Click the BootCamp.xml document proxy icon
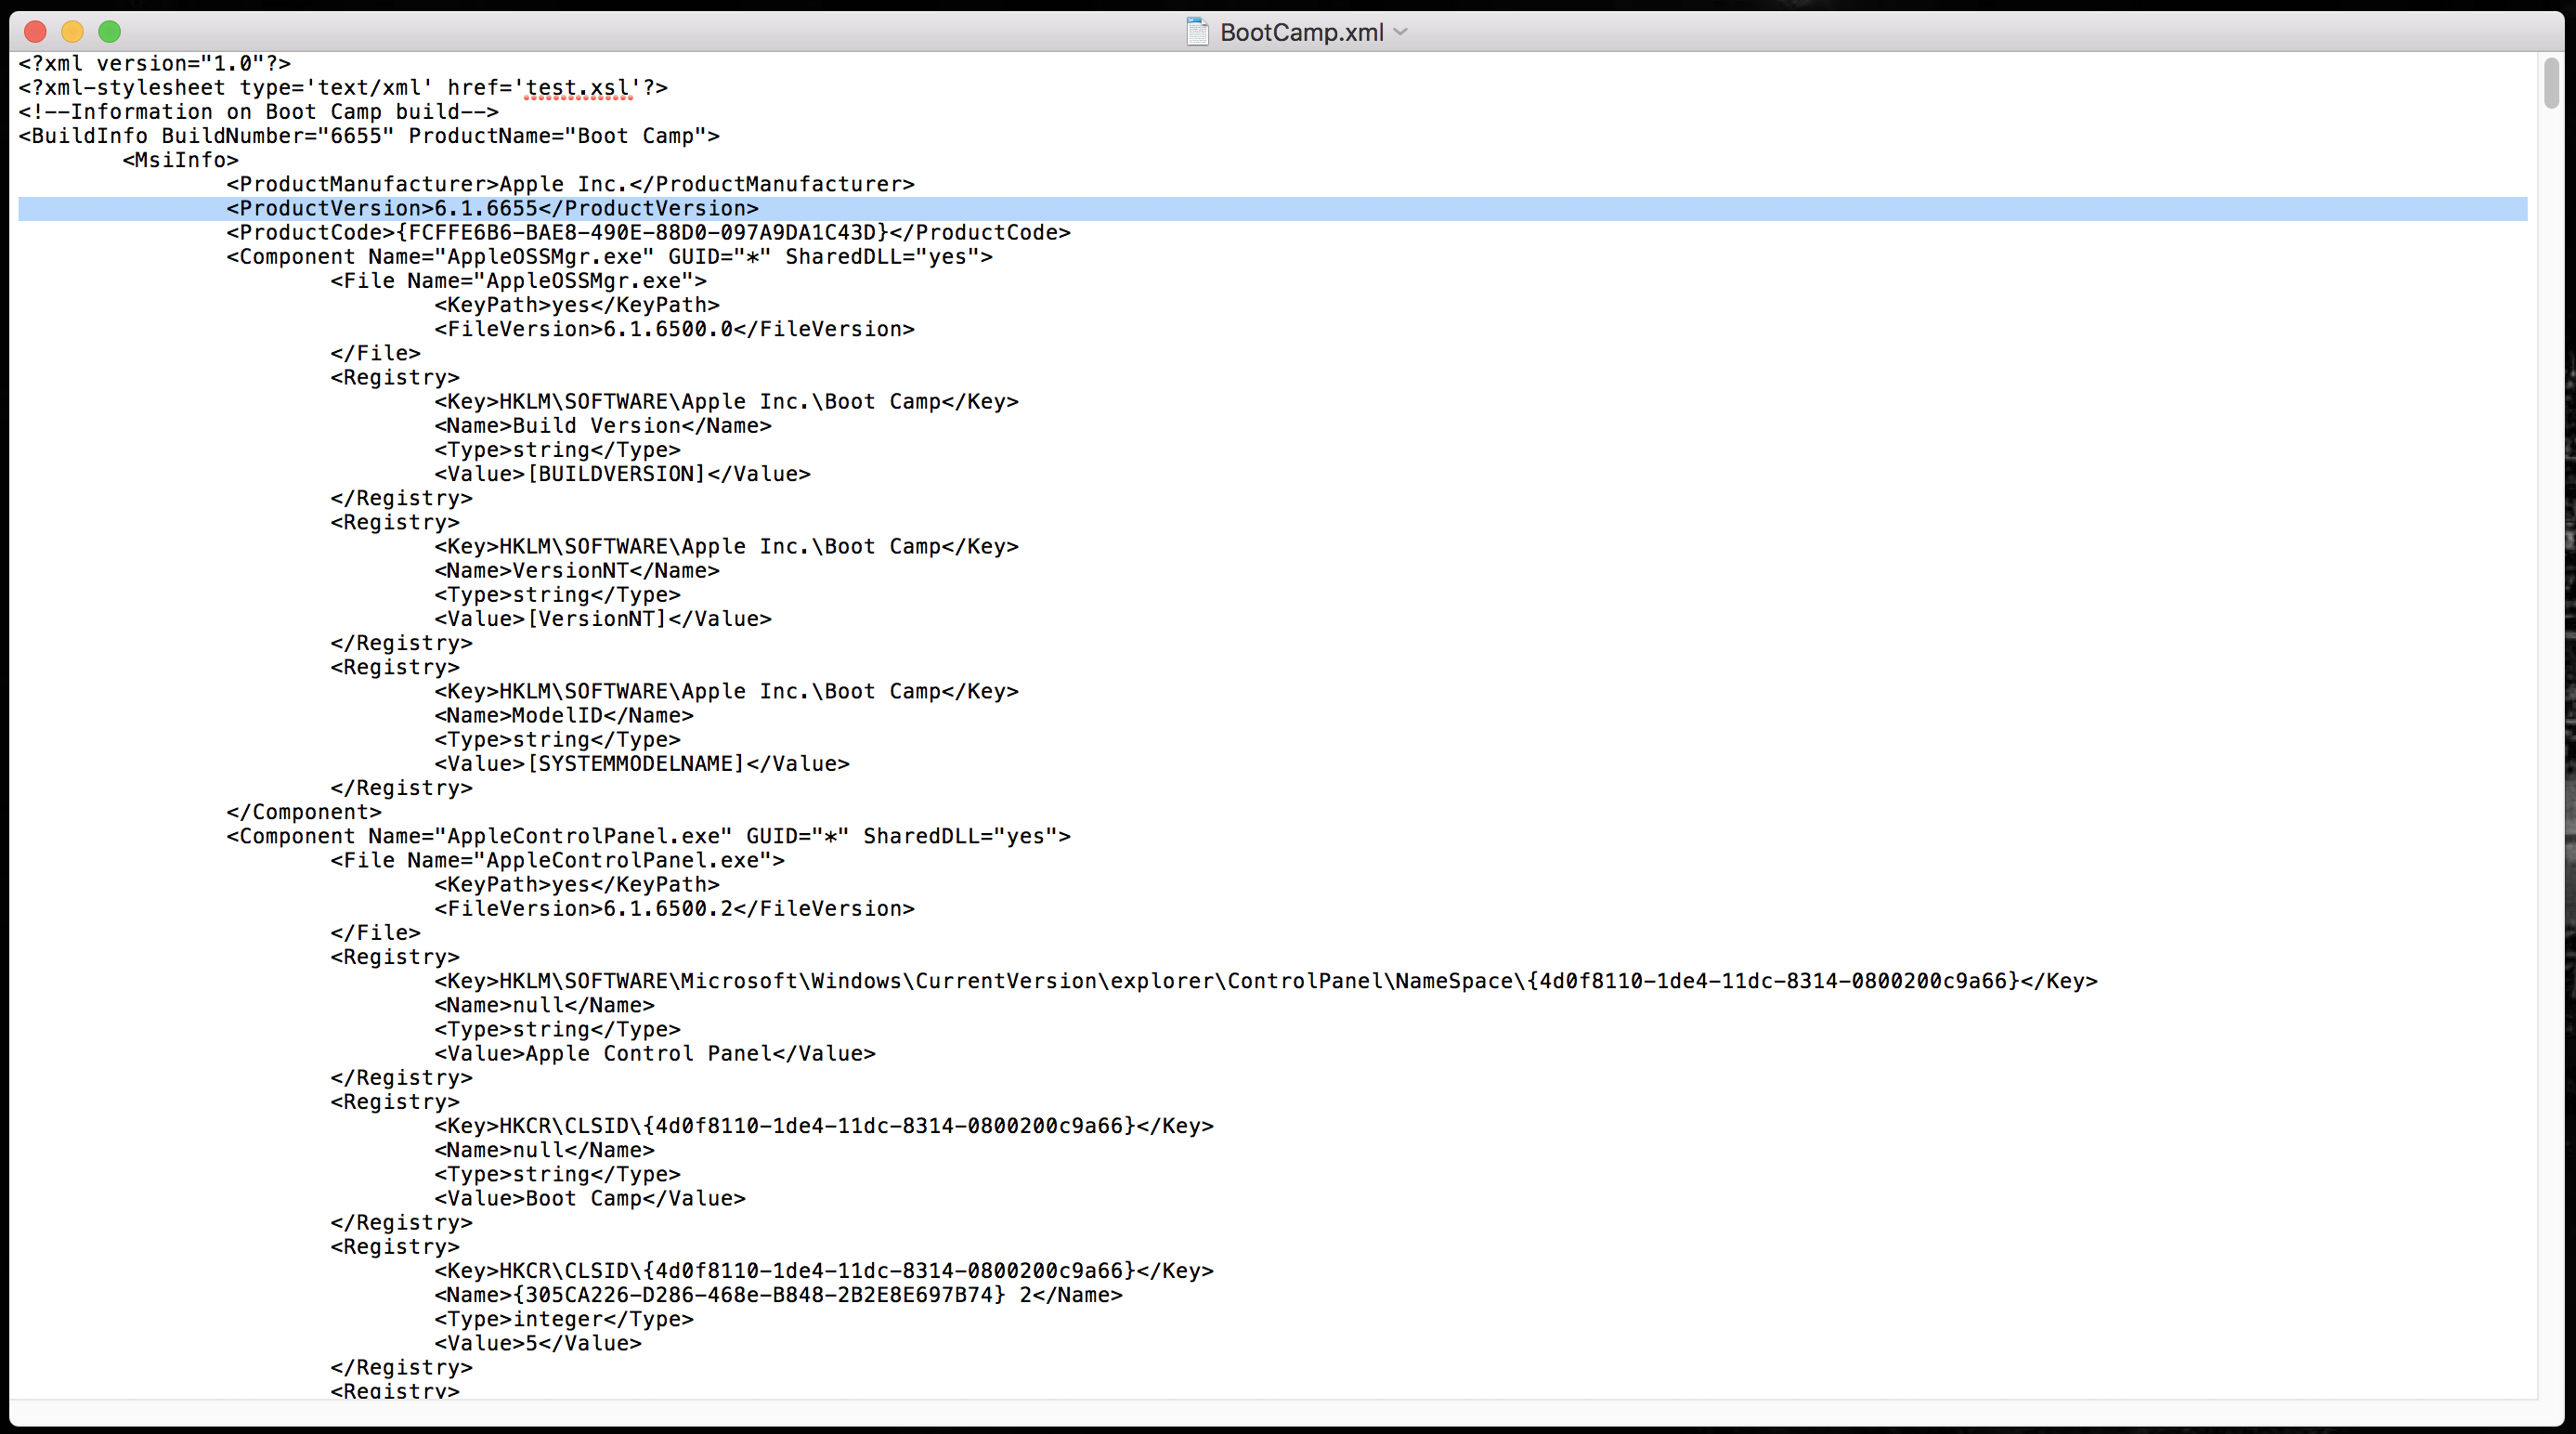This screenshot has height=1434, width=2576. (1197, 32)
